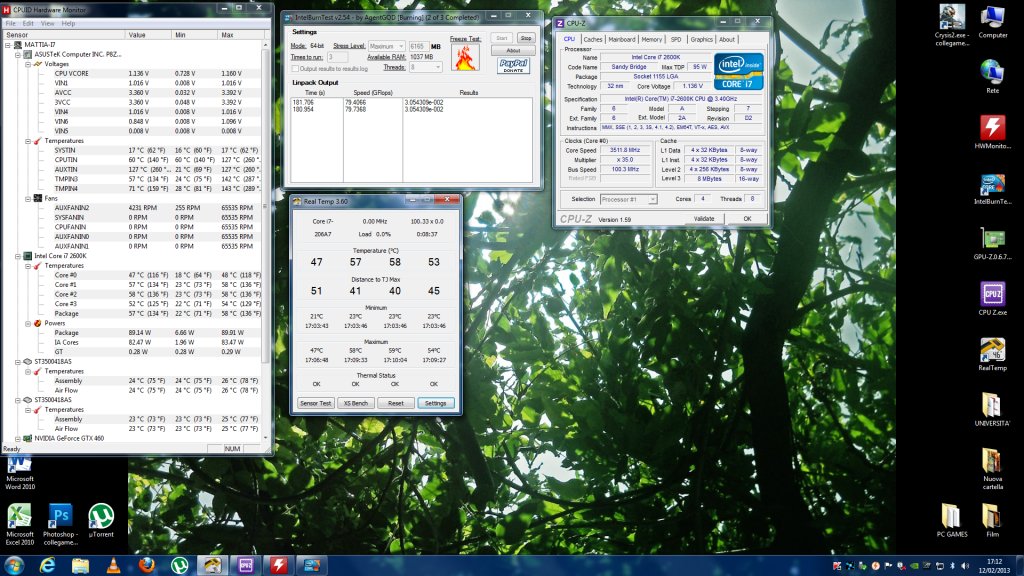
Task: Switch to the Memory tab in CPU-Z
Action: point(652,39)
